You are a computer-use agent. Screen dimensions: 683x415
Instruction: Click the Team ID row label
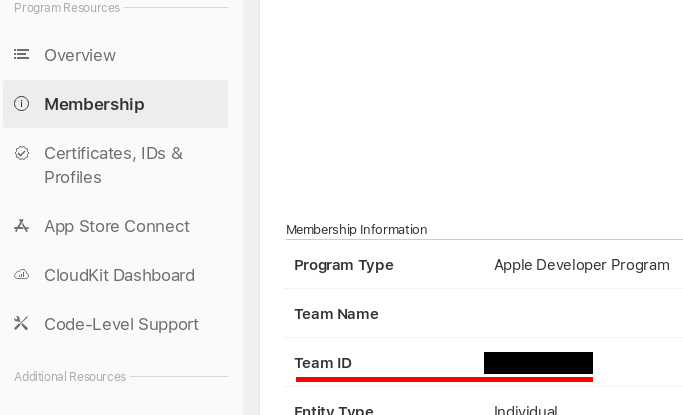click(x=323, y=363)
